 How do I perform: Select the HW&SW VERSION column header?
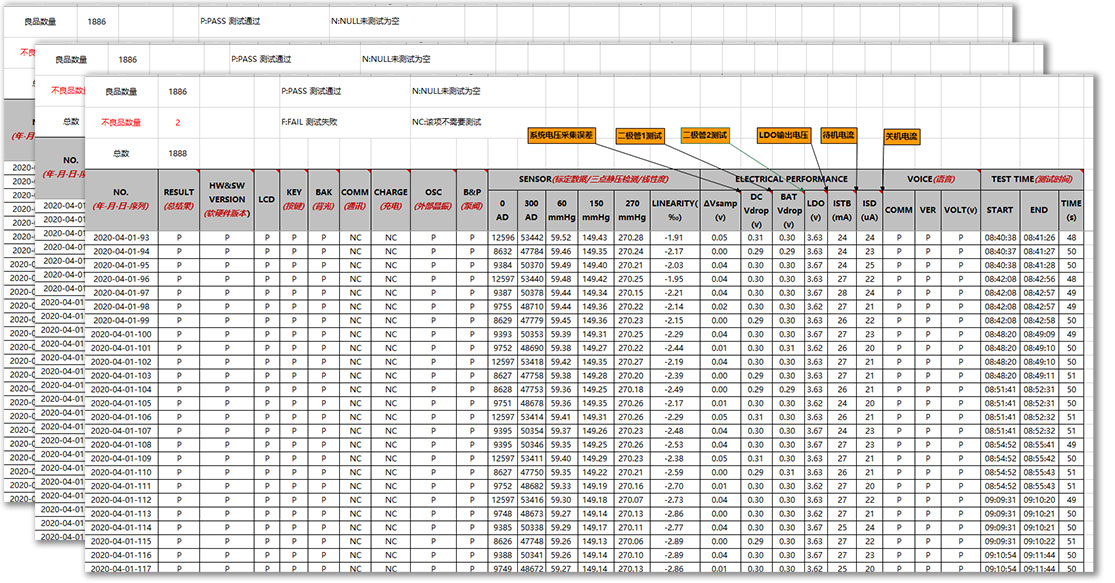[x=227, y=199]
